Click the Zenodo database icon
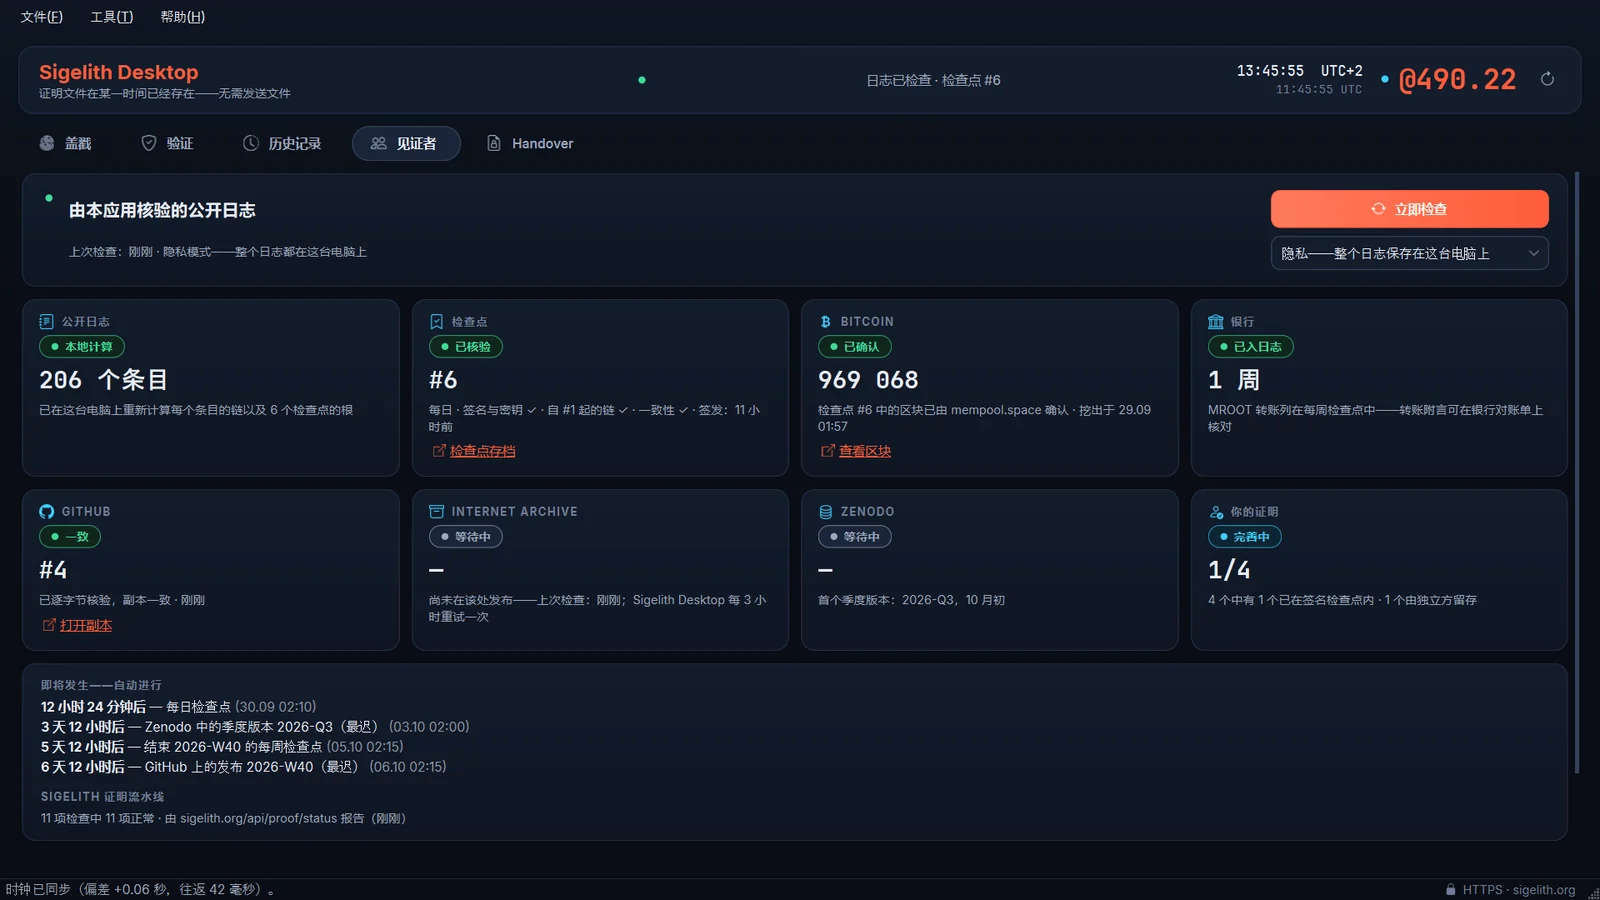Screen dimensions: 1600x900 [825, 512]
